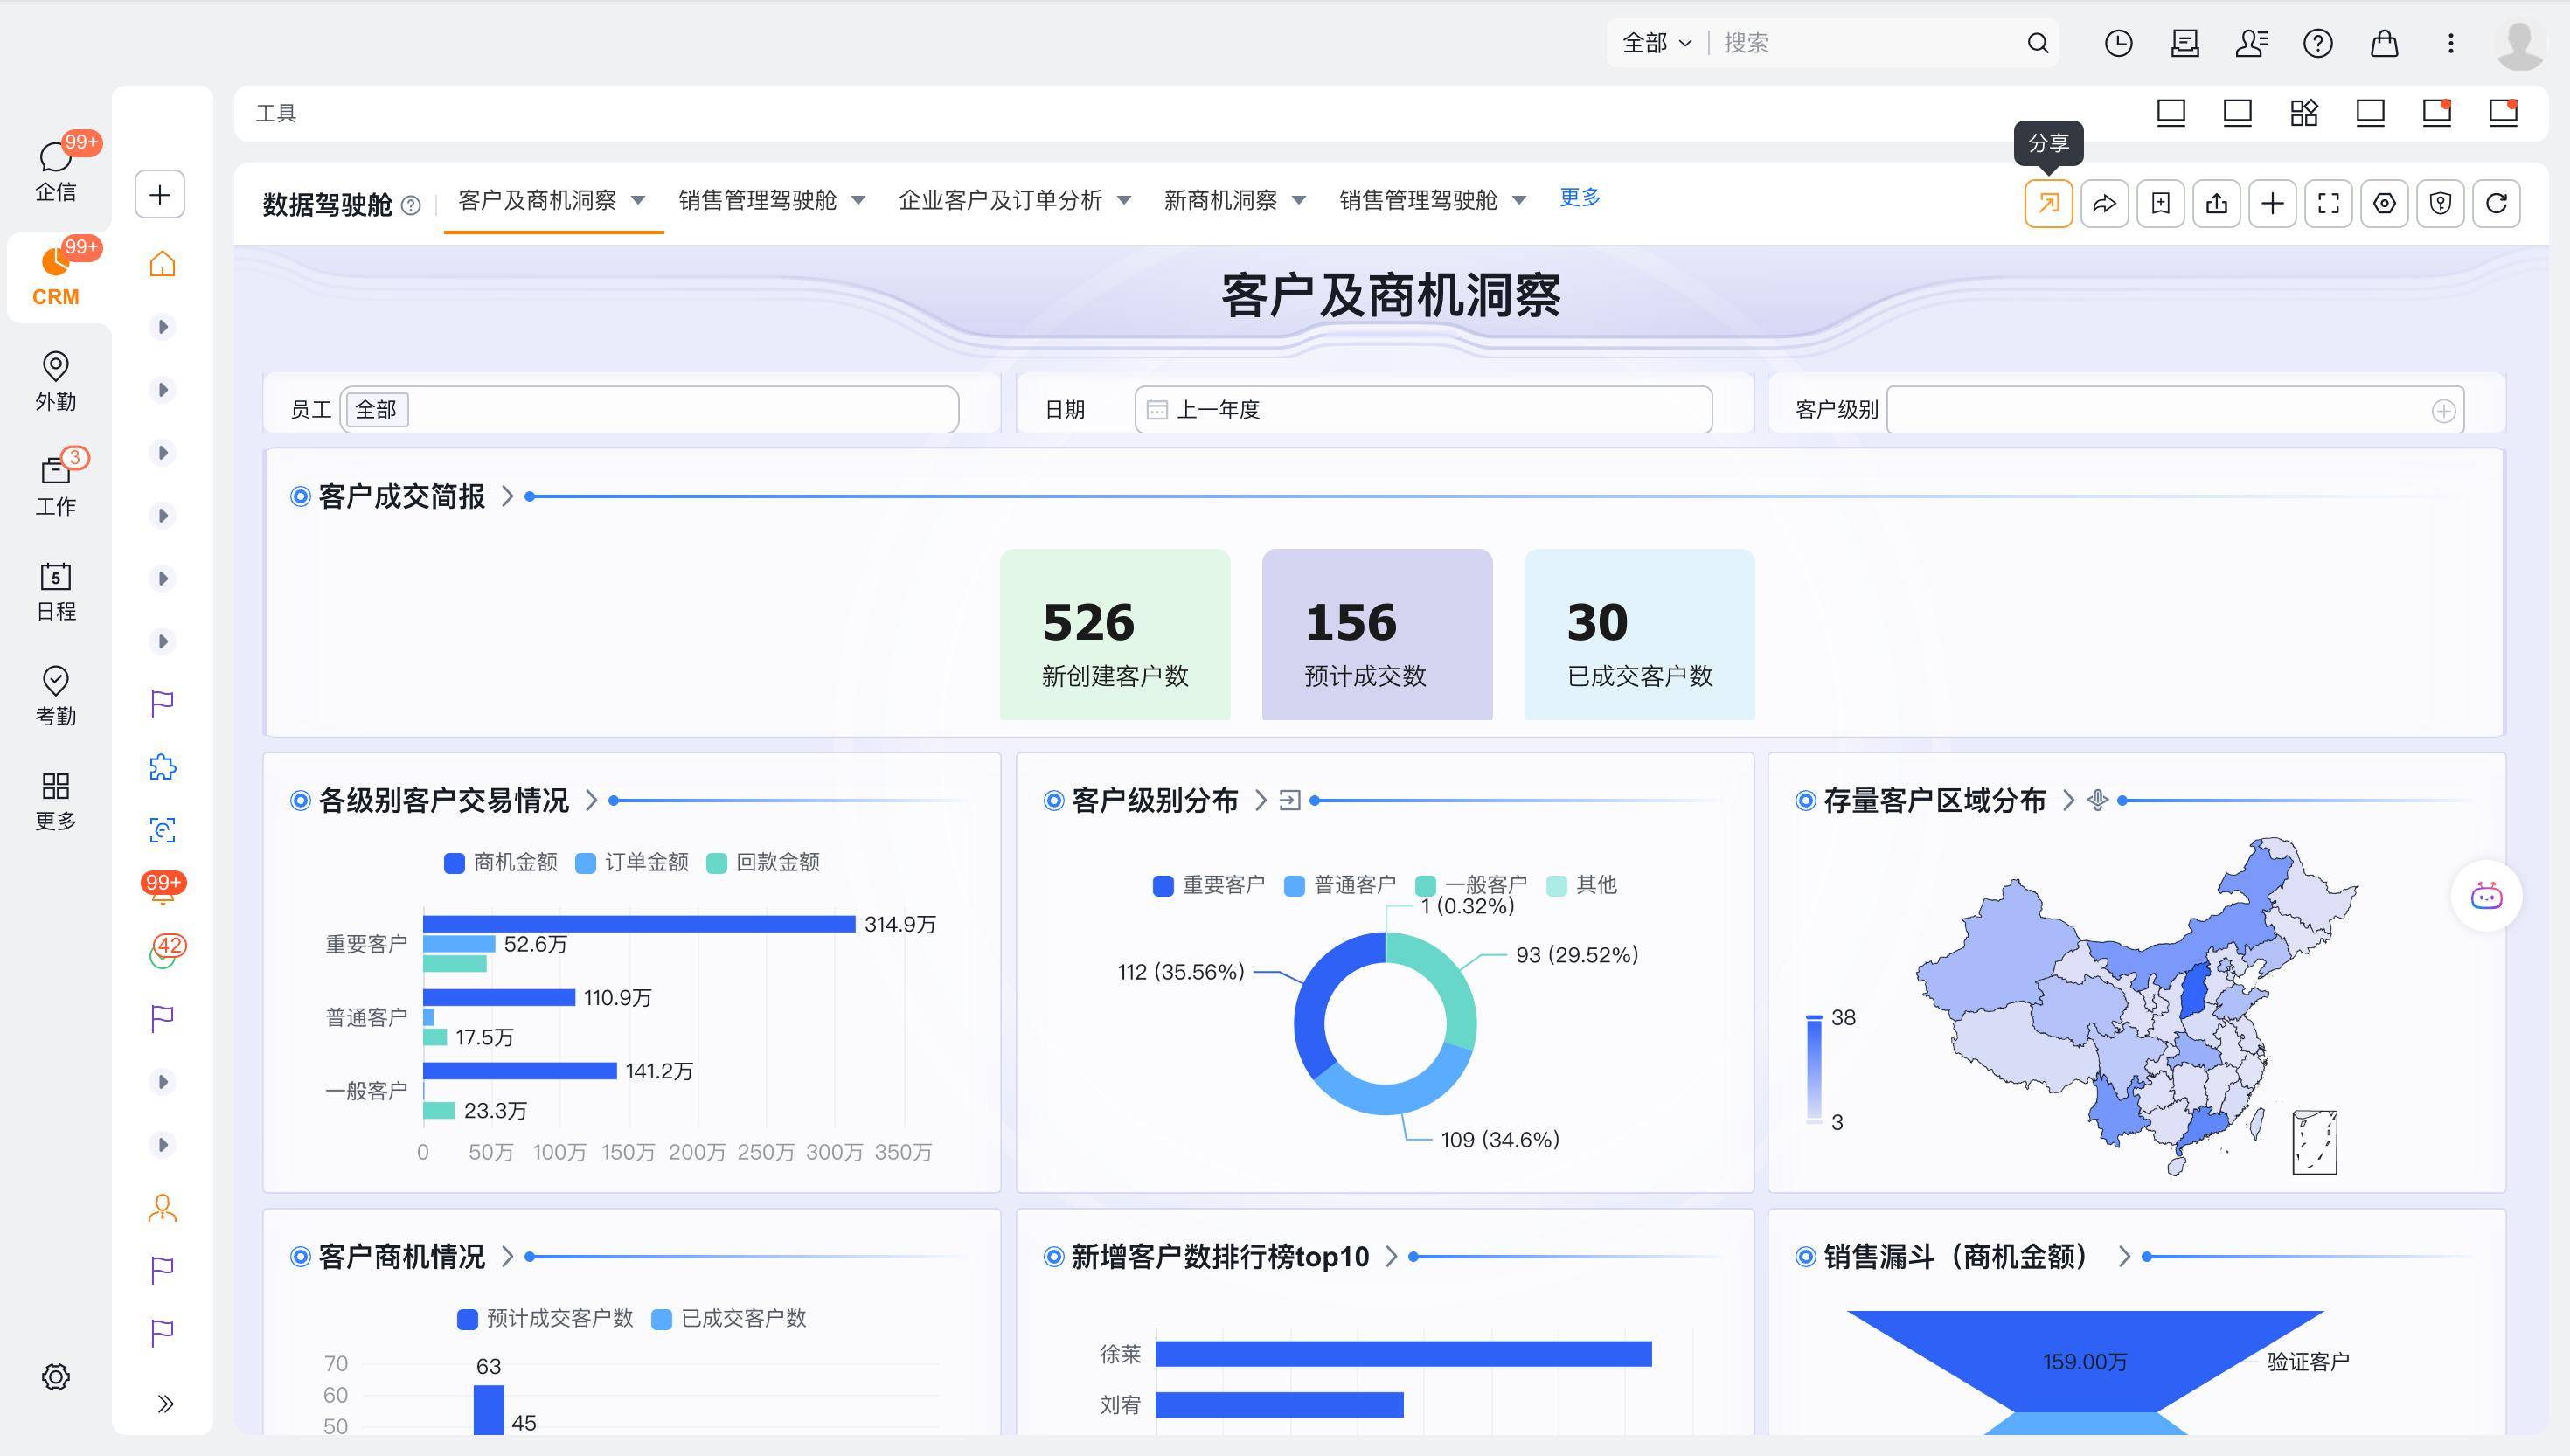
Task: Click the 156 预计成交数 card
Action: tap(1377, 634)
